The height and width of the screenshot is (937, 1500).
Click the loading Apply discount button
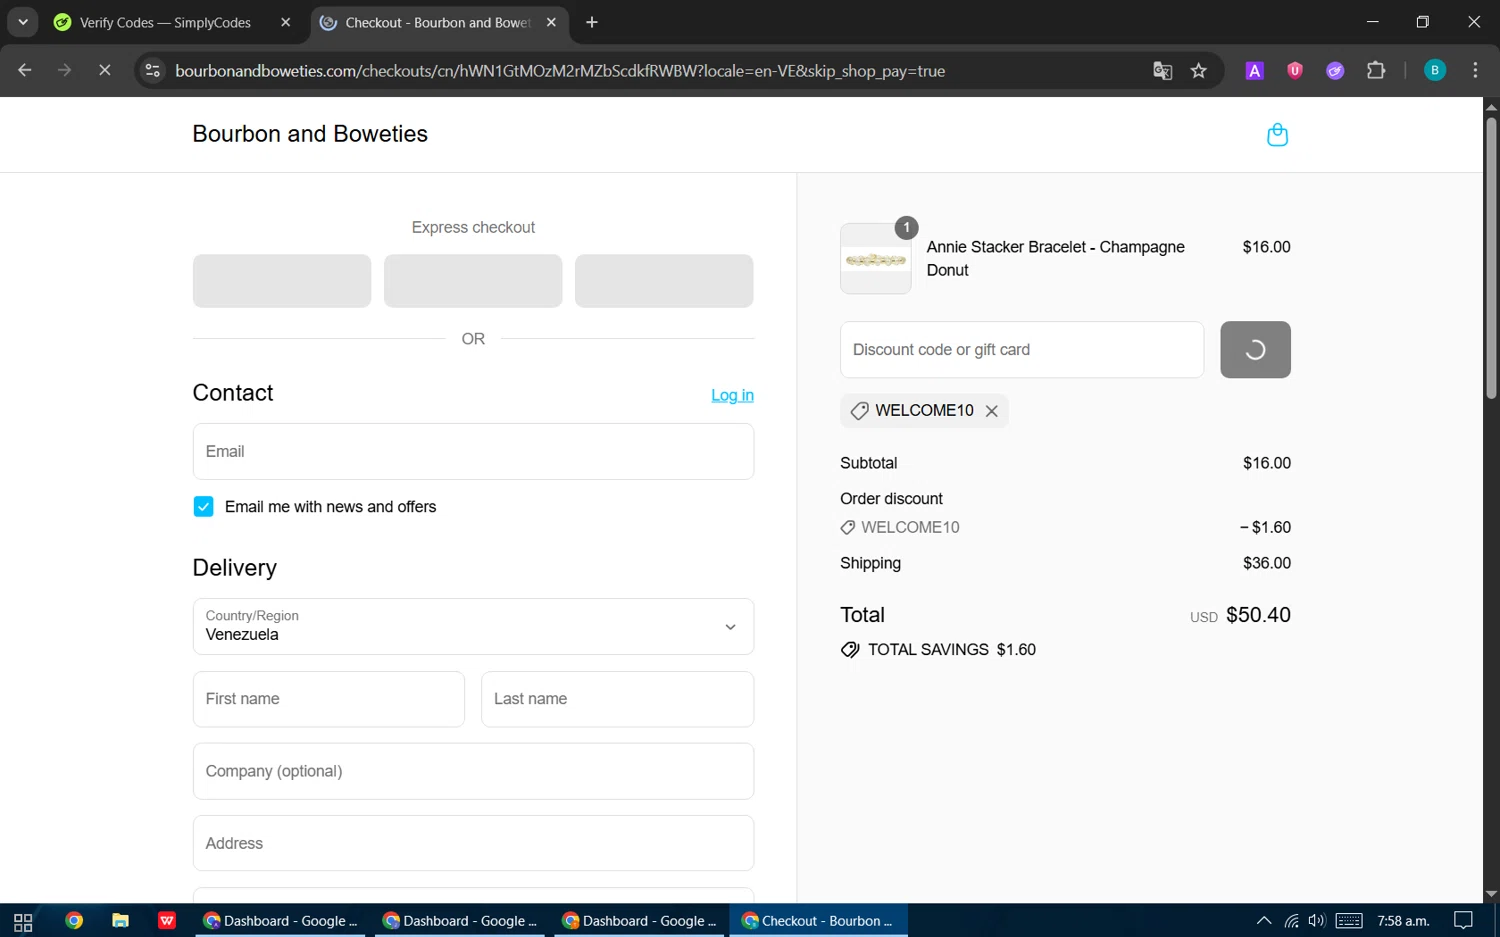click(x=1255, y=350)
